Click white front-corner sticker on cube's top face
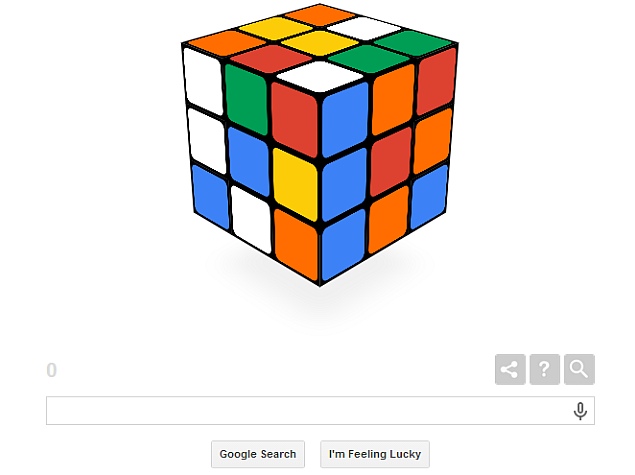Image resolution: width=635 pixels, height=475 pixels. [x=320, y=76]
